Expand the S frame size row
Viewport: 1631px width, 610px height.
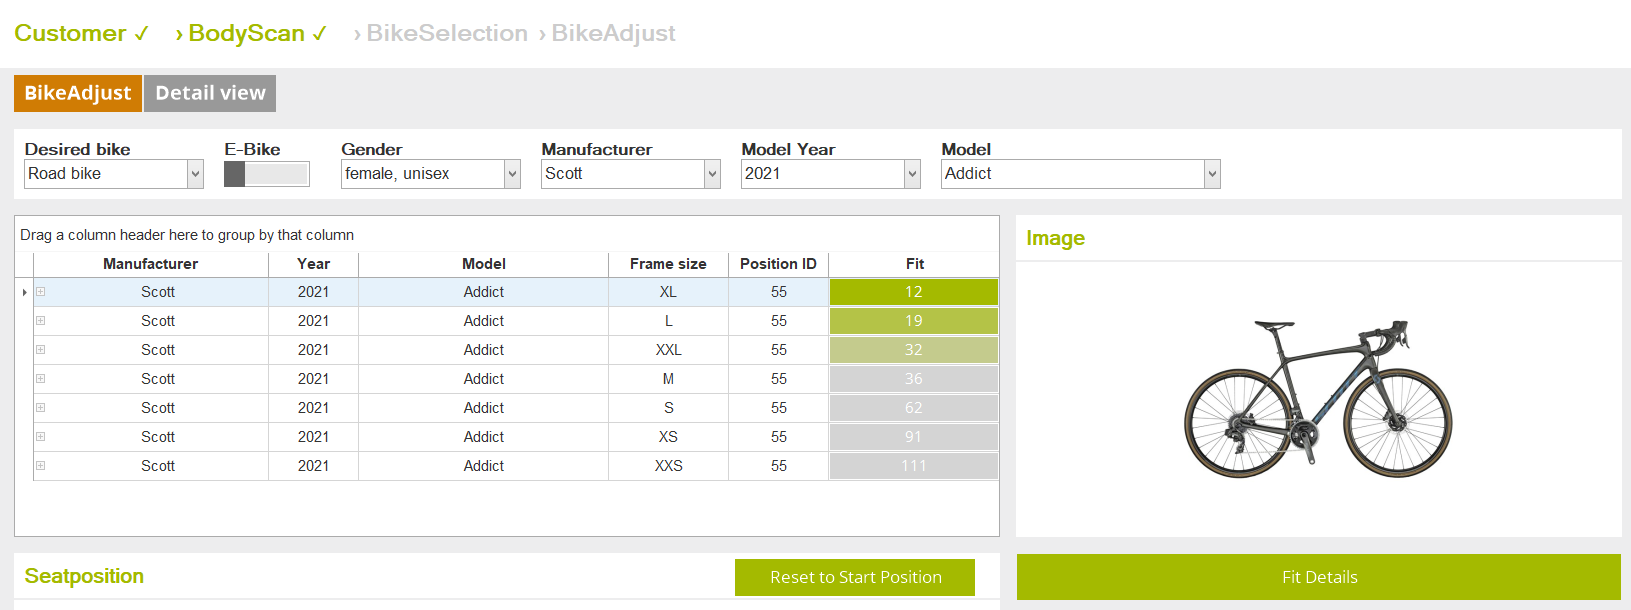click(41, 408)
